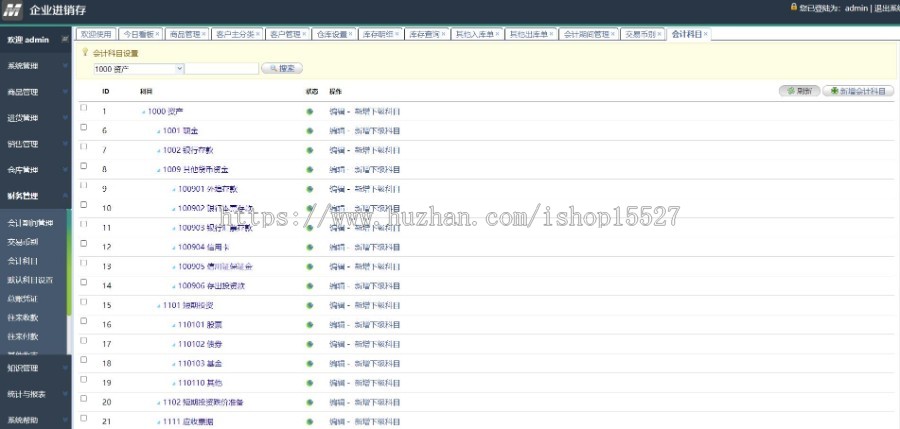Close the 今日看板 tab
The height and width of the screenshot is (429, 900).
pyautogui.click(x=158, y=34)
